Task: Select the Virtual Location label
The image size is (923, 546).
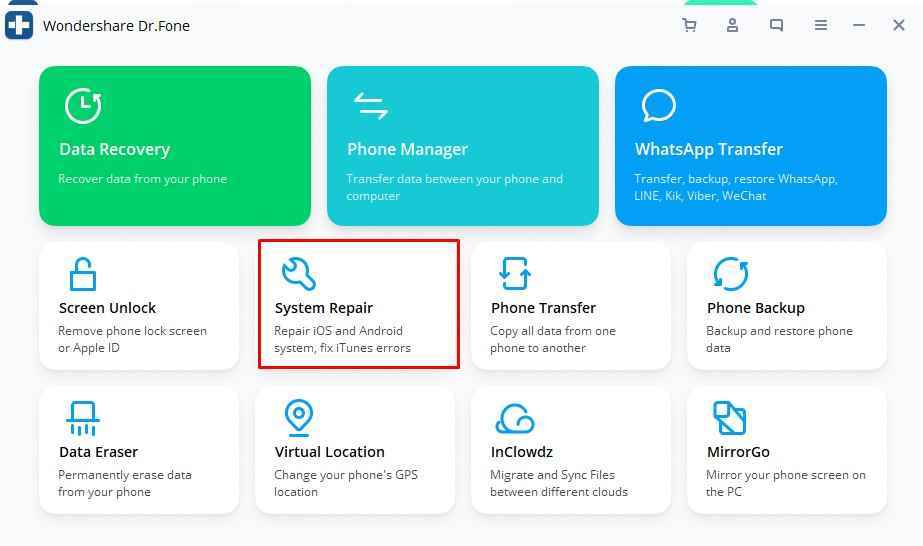Action: tap(330, 452)
